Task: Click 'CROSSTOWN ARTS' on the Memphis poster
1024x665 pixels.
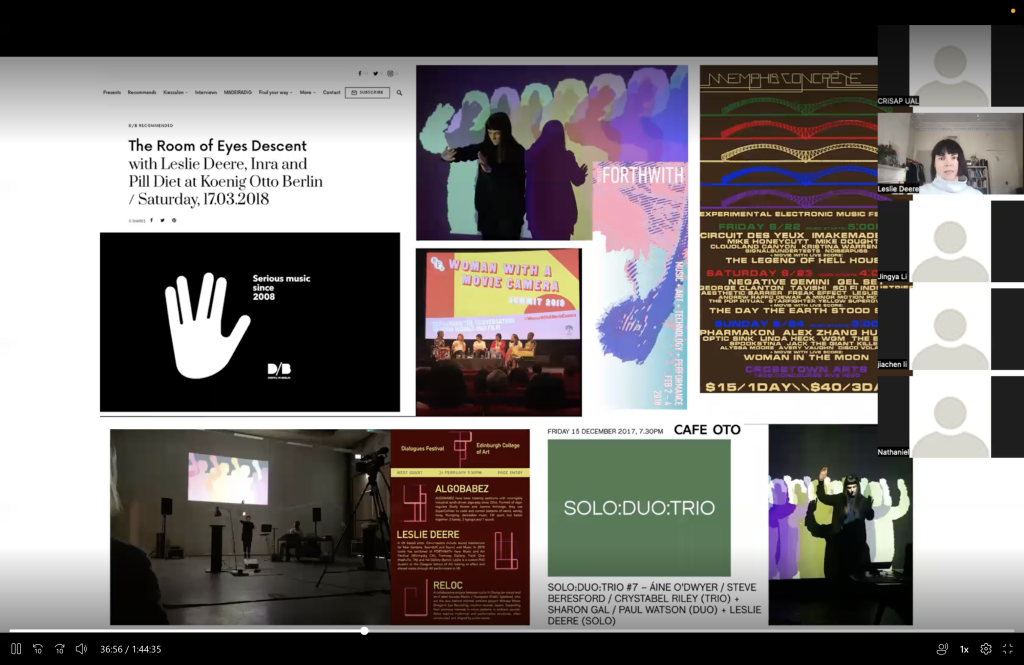Action: (806, 369)
